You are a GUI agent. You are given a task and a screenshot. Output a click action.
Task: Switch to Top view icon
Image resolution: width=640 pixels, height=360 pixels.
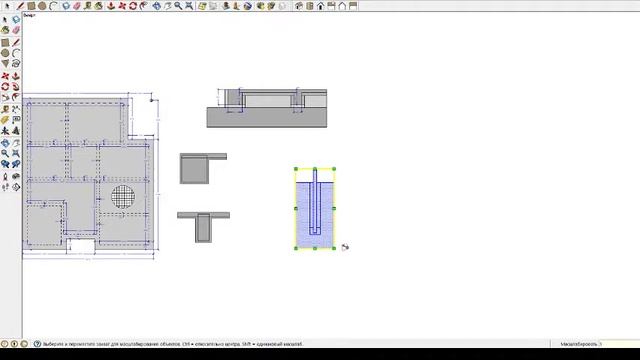coord(310,6)
